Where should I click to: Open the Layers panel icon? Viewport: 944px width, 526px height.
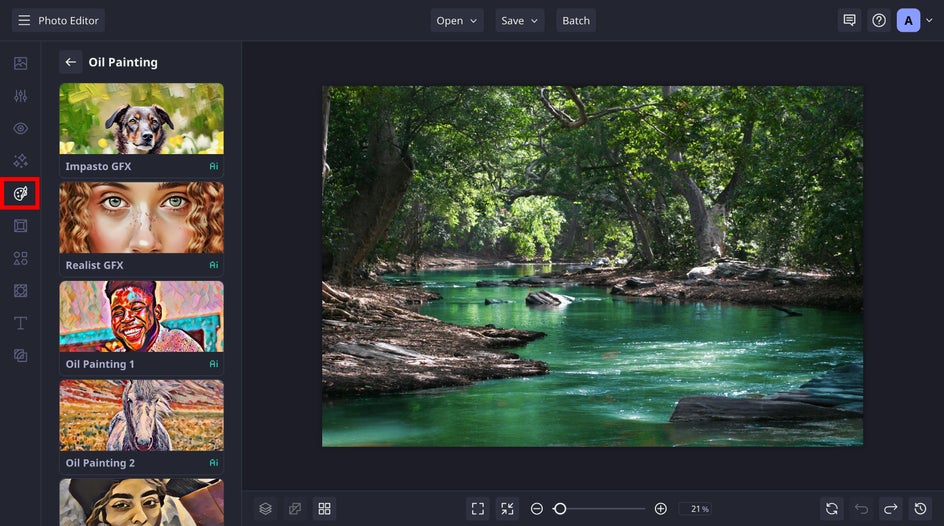(266, 509)
